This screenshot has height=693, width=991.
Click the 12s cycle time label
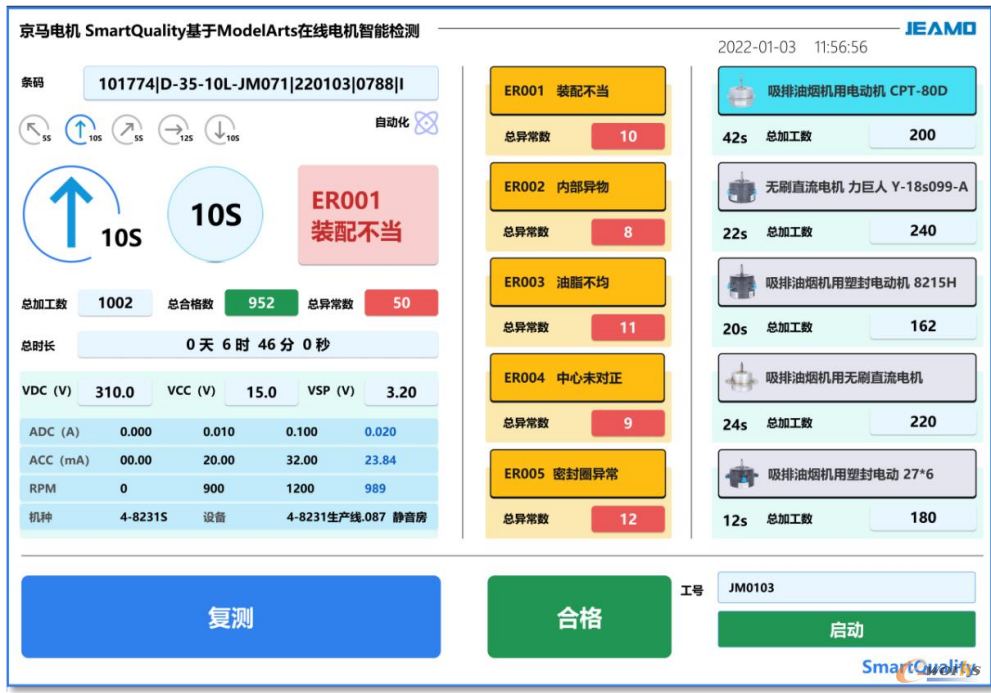pos(735,521)
